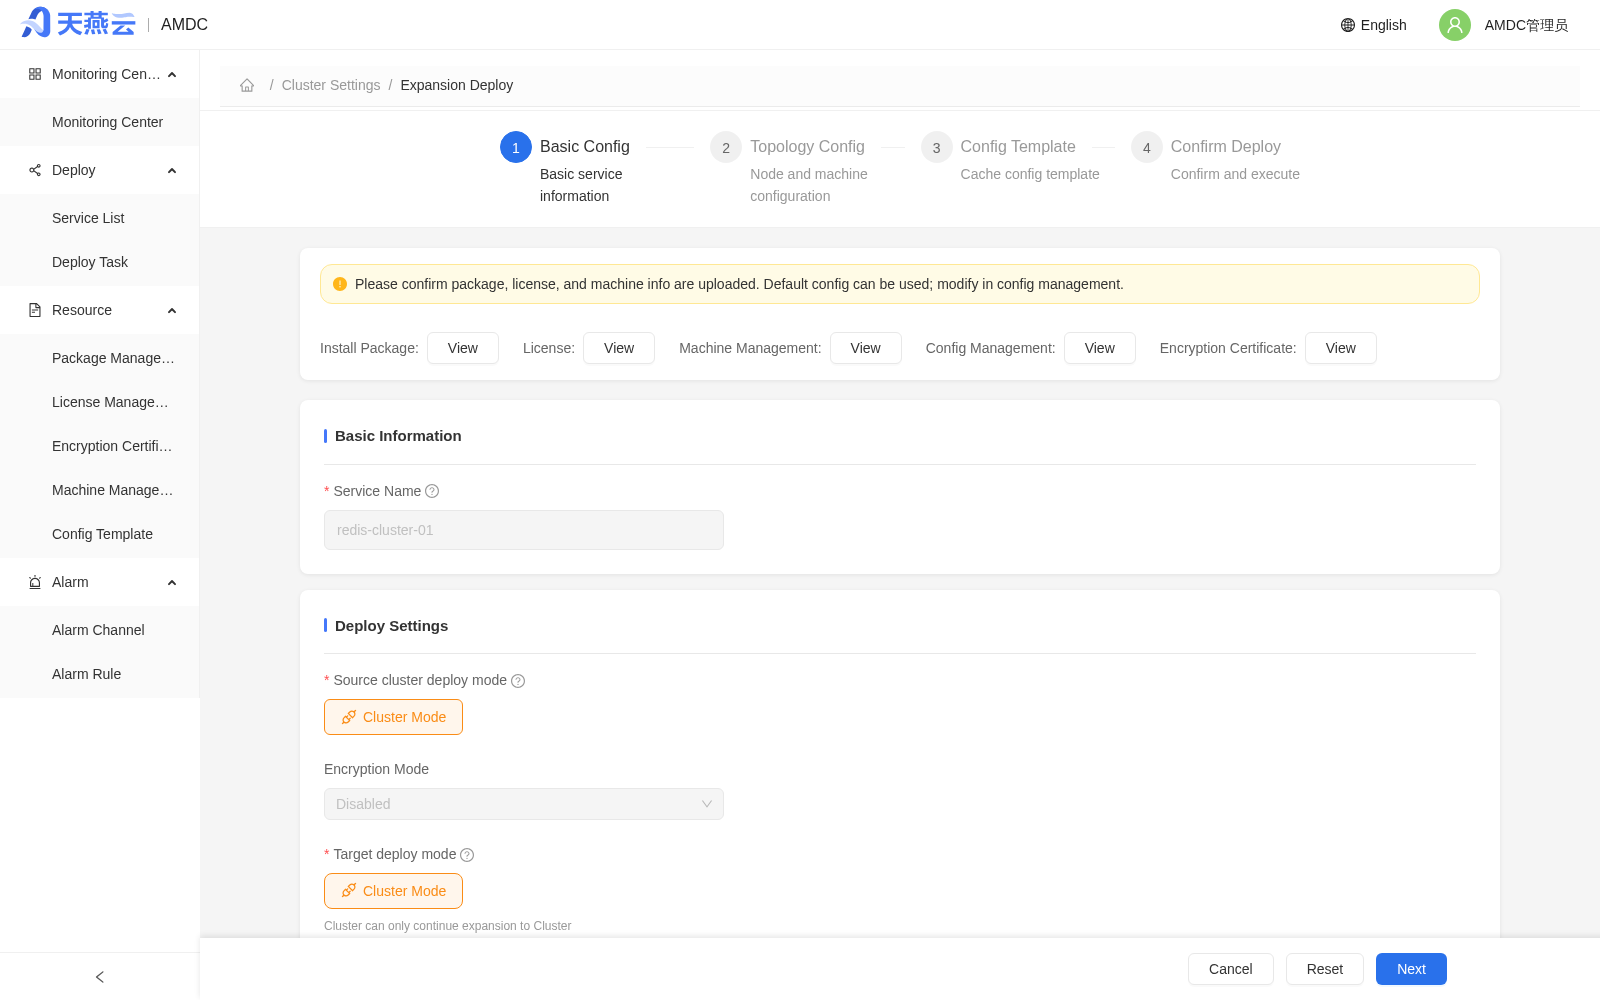The image size is (1600, 1000).
Task: Collapse the Resource menu group
Action: point(172,310)
